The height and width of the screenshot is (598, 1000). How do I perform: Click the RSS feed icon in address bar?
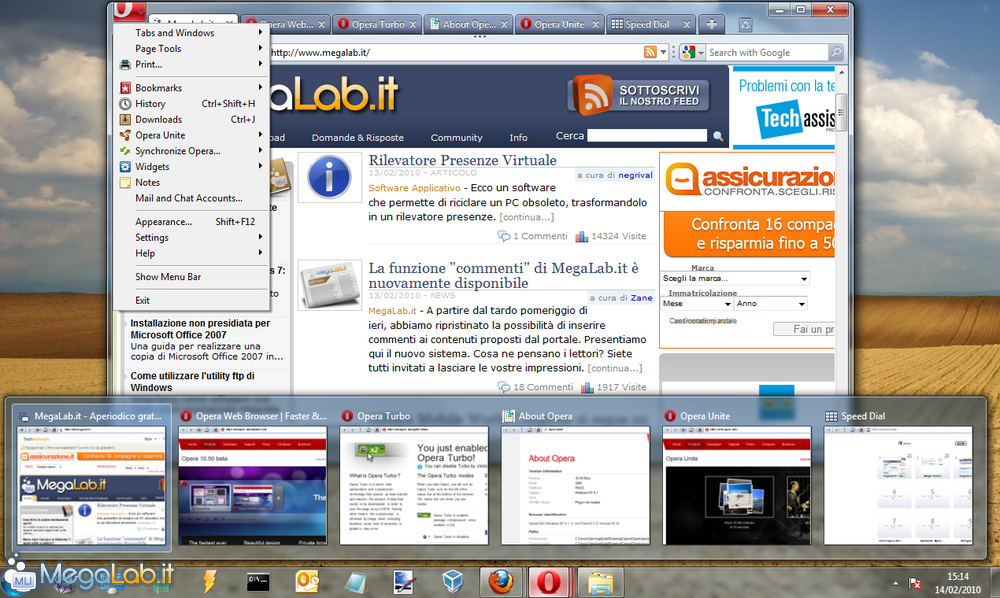pyautogui.click(x=650, y=52)
